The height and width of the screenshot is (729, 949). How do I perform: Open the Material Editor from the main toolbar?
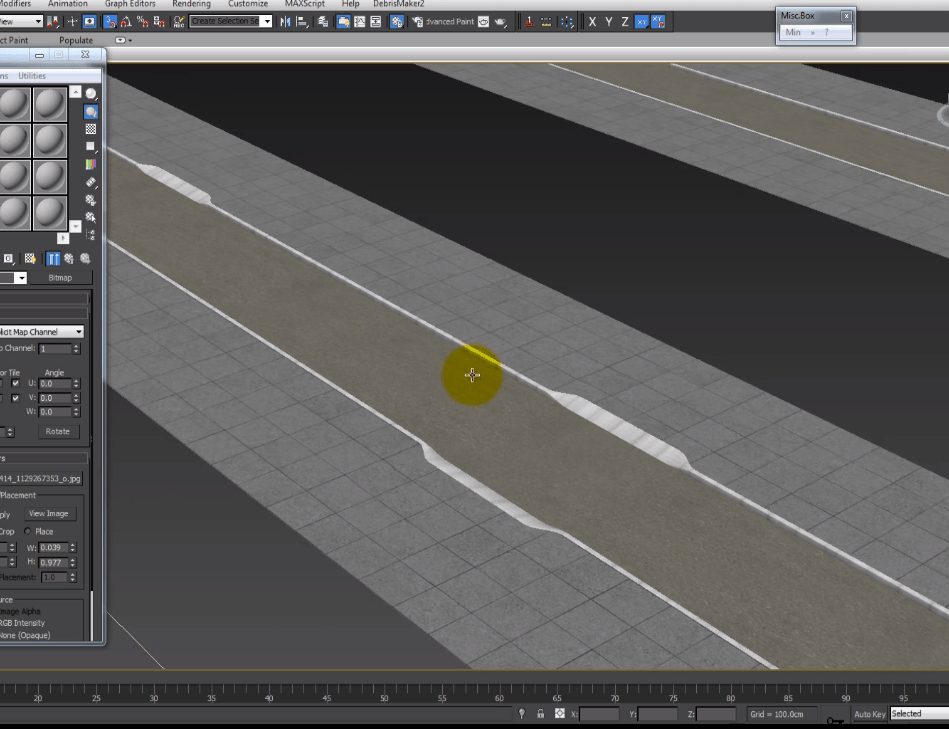pos(396,21)
